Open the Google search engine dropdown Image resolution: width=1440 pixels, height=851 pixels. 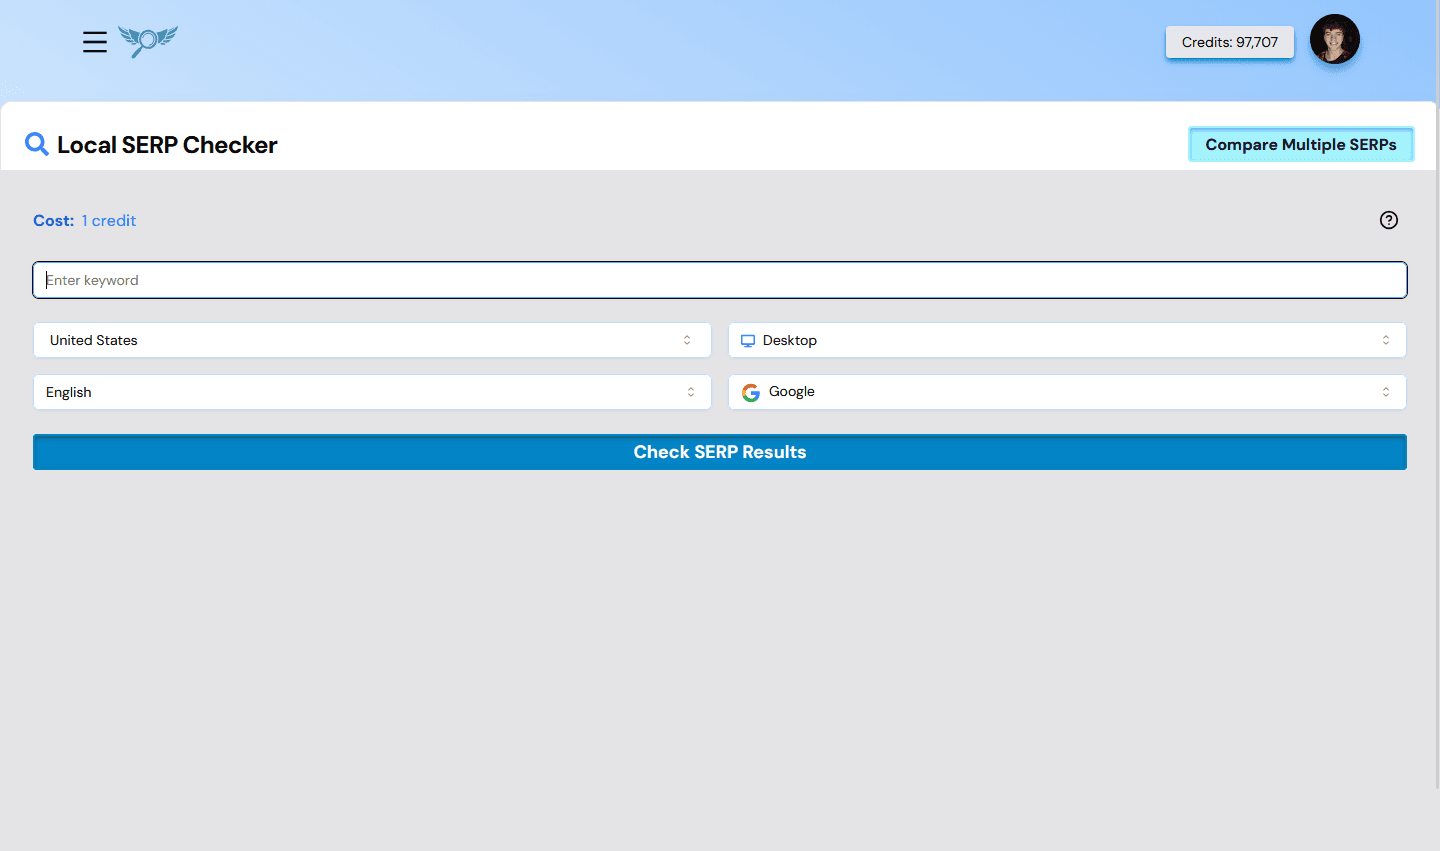point(1065,392)
